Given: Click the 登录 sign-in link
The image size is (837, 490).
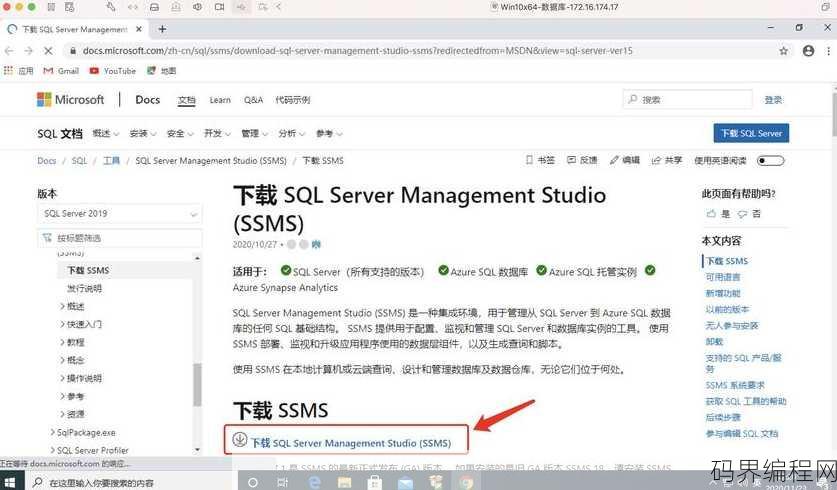Looking at the screenshot, I should 773,100.
